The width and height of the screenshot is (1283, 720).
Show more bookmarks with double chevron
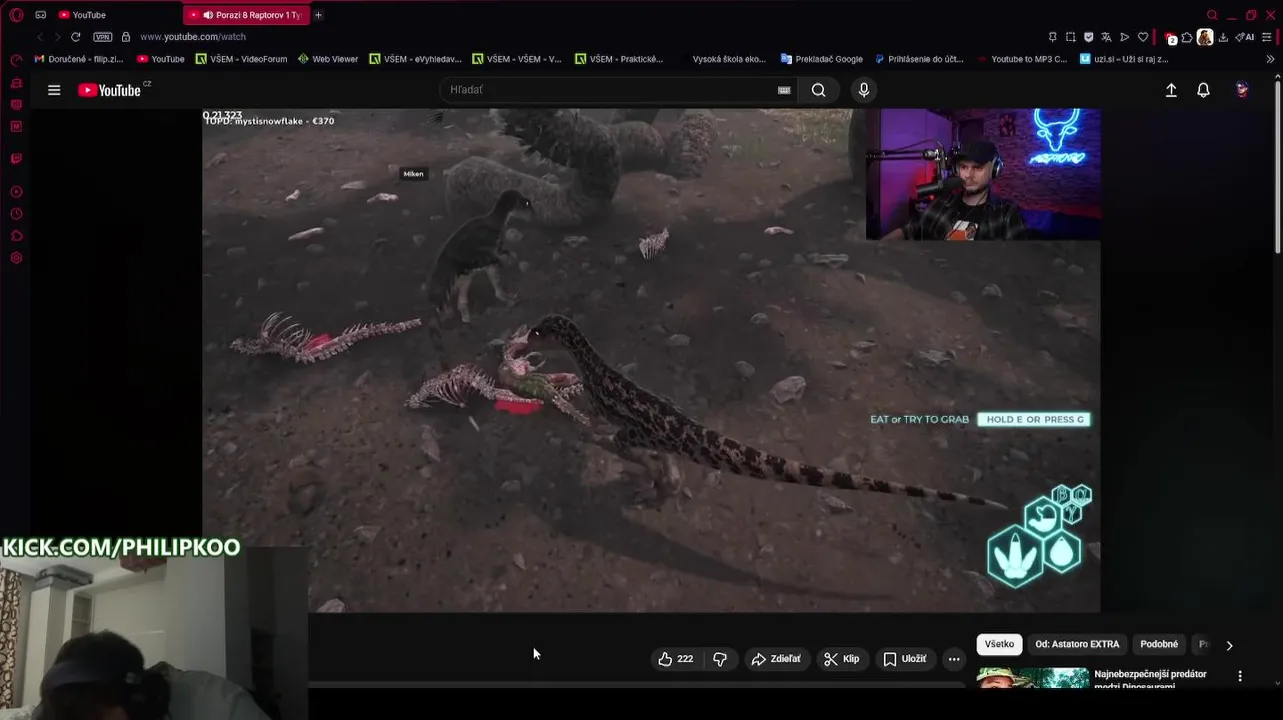[1270, 59]
